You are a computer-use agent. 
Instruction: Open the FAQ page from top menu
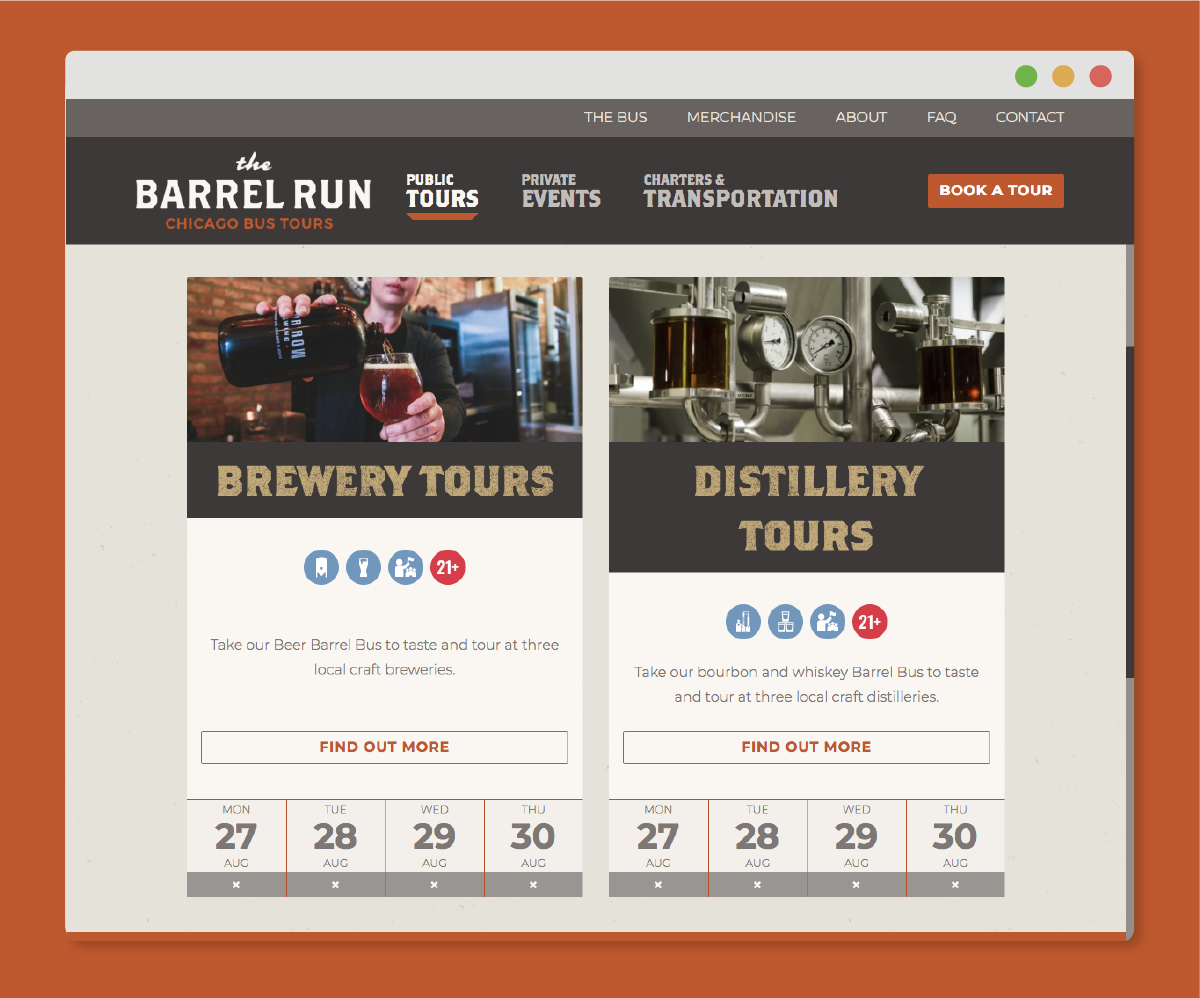pos(941,117)
